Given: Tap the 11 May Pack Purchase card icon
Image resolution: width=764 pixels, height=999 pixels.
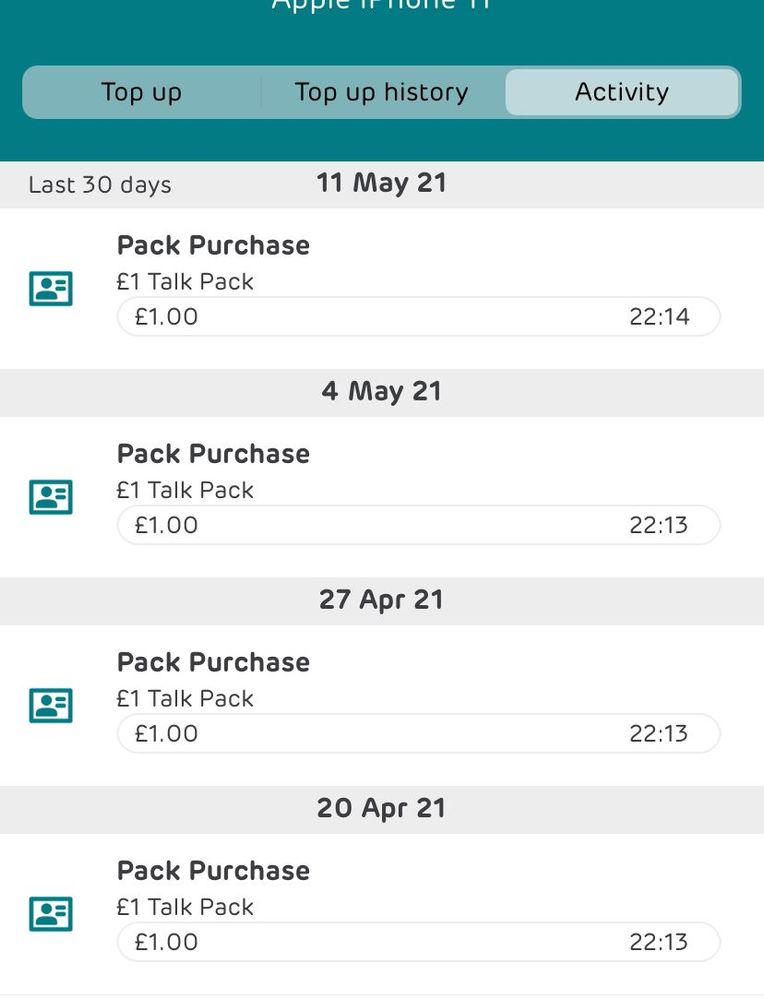Looking at the screenshot, I should click(x=51, y=289).
